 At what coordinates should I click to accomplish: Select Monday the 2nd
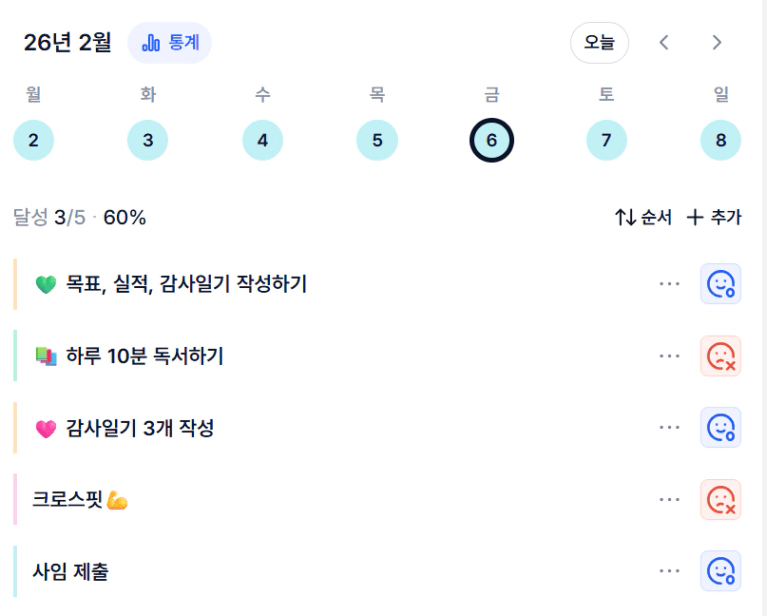tap(33, 140)
